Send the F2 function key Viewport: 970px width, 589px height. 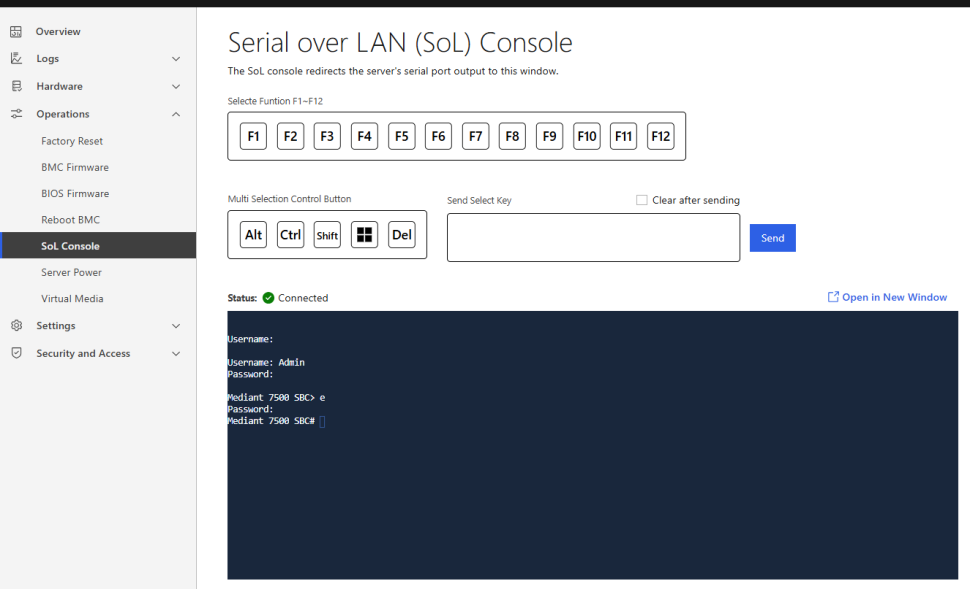point(290,136)
